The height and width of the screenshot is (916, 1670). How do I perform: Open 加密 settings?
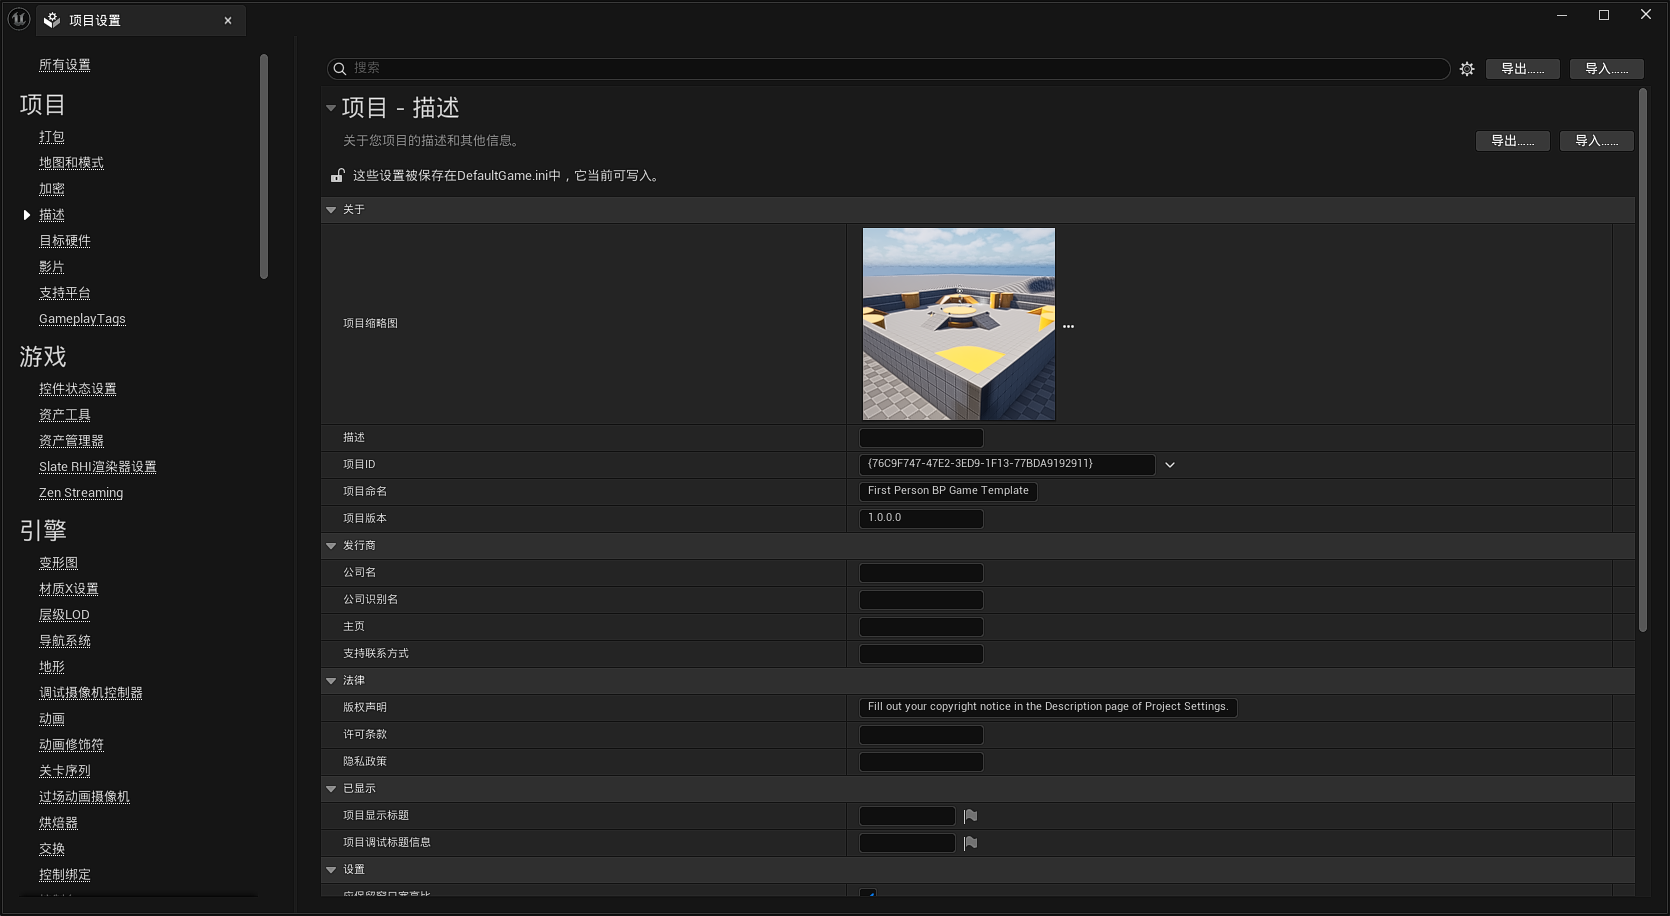52,189
